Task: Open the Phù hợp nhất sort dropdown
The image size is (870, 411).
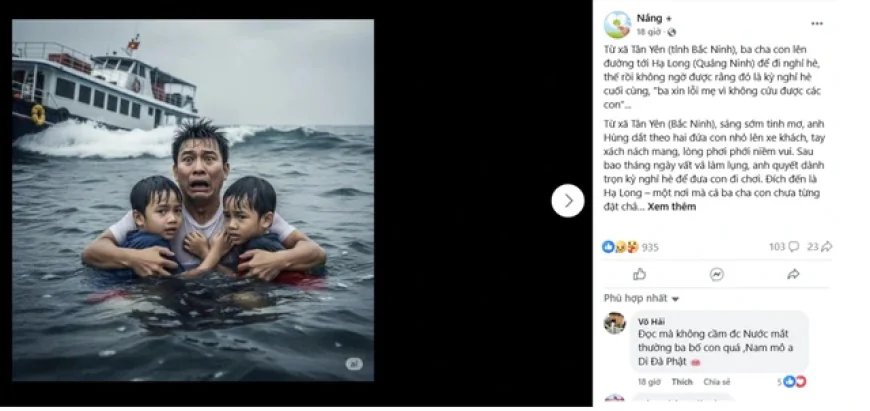Action: click(x=641, y=298)
